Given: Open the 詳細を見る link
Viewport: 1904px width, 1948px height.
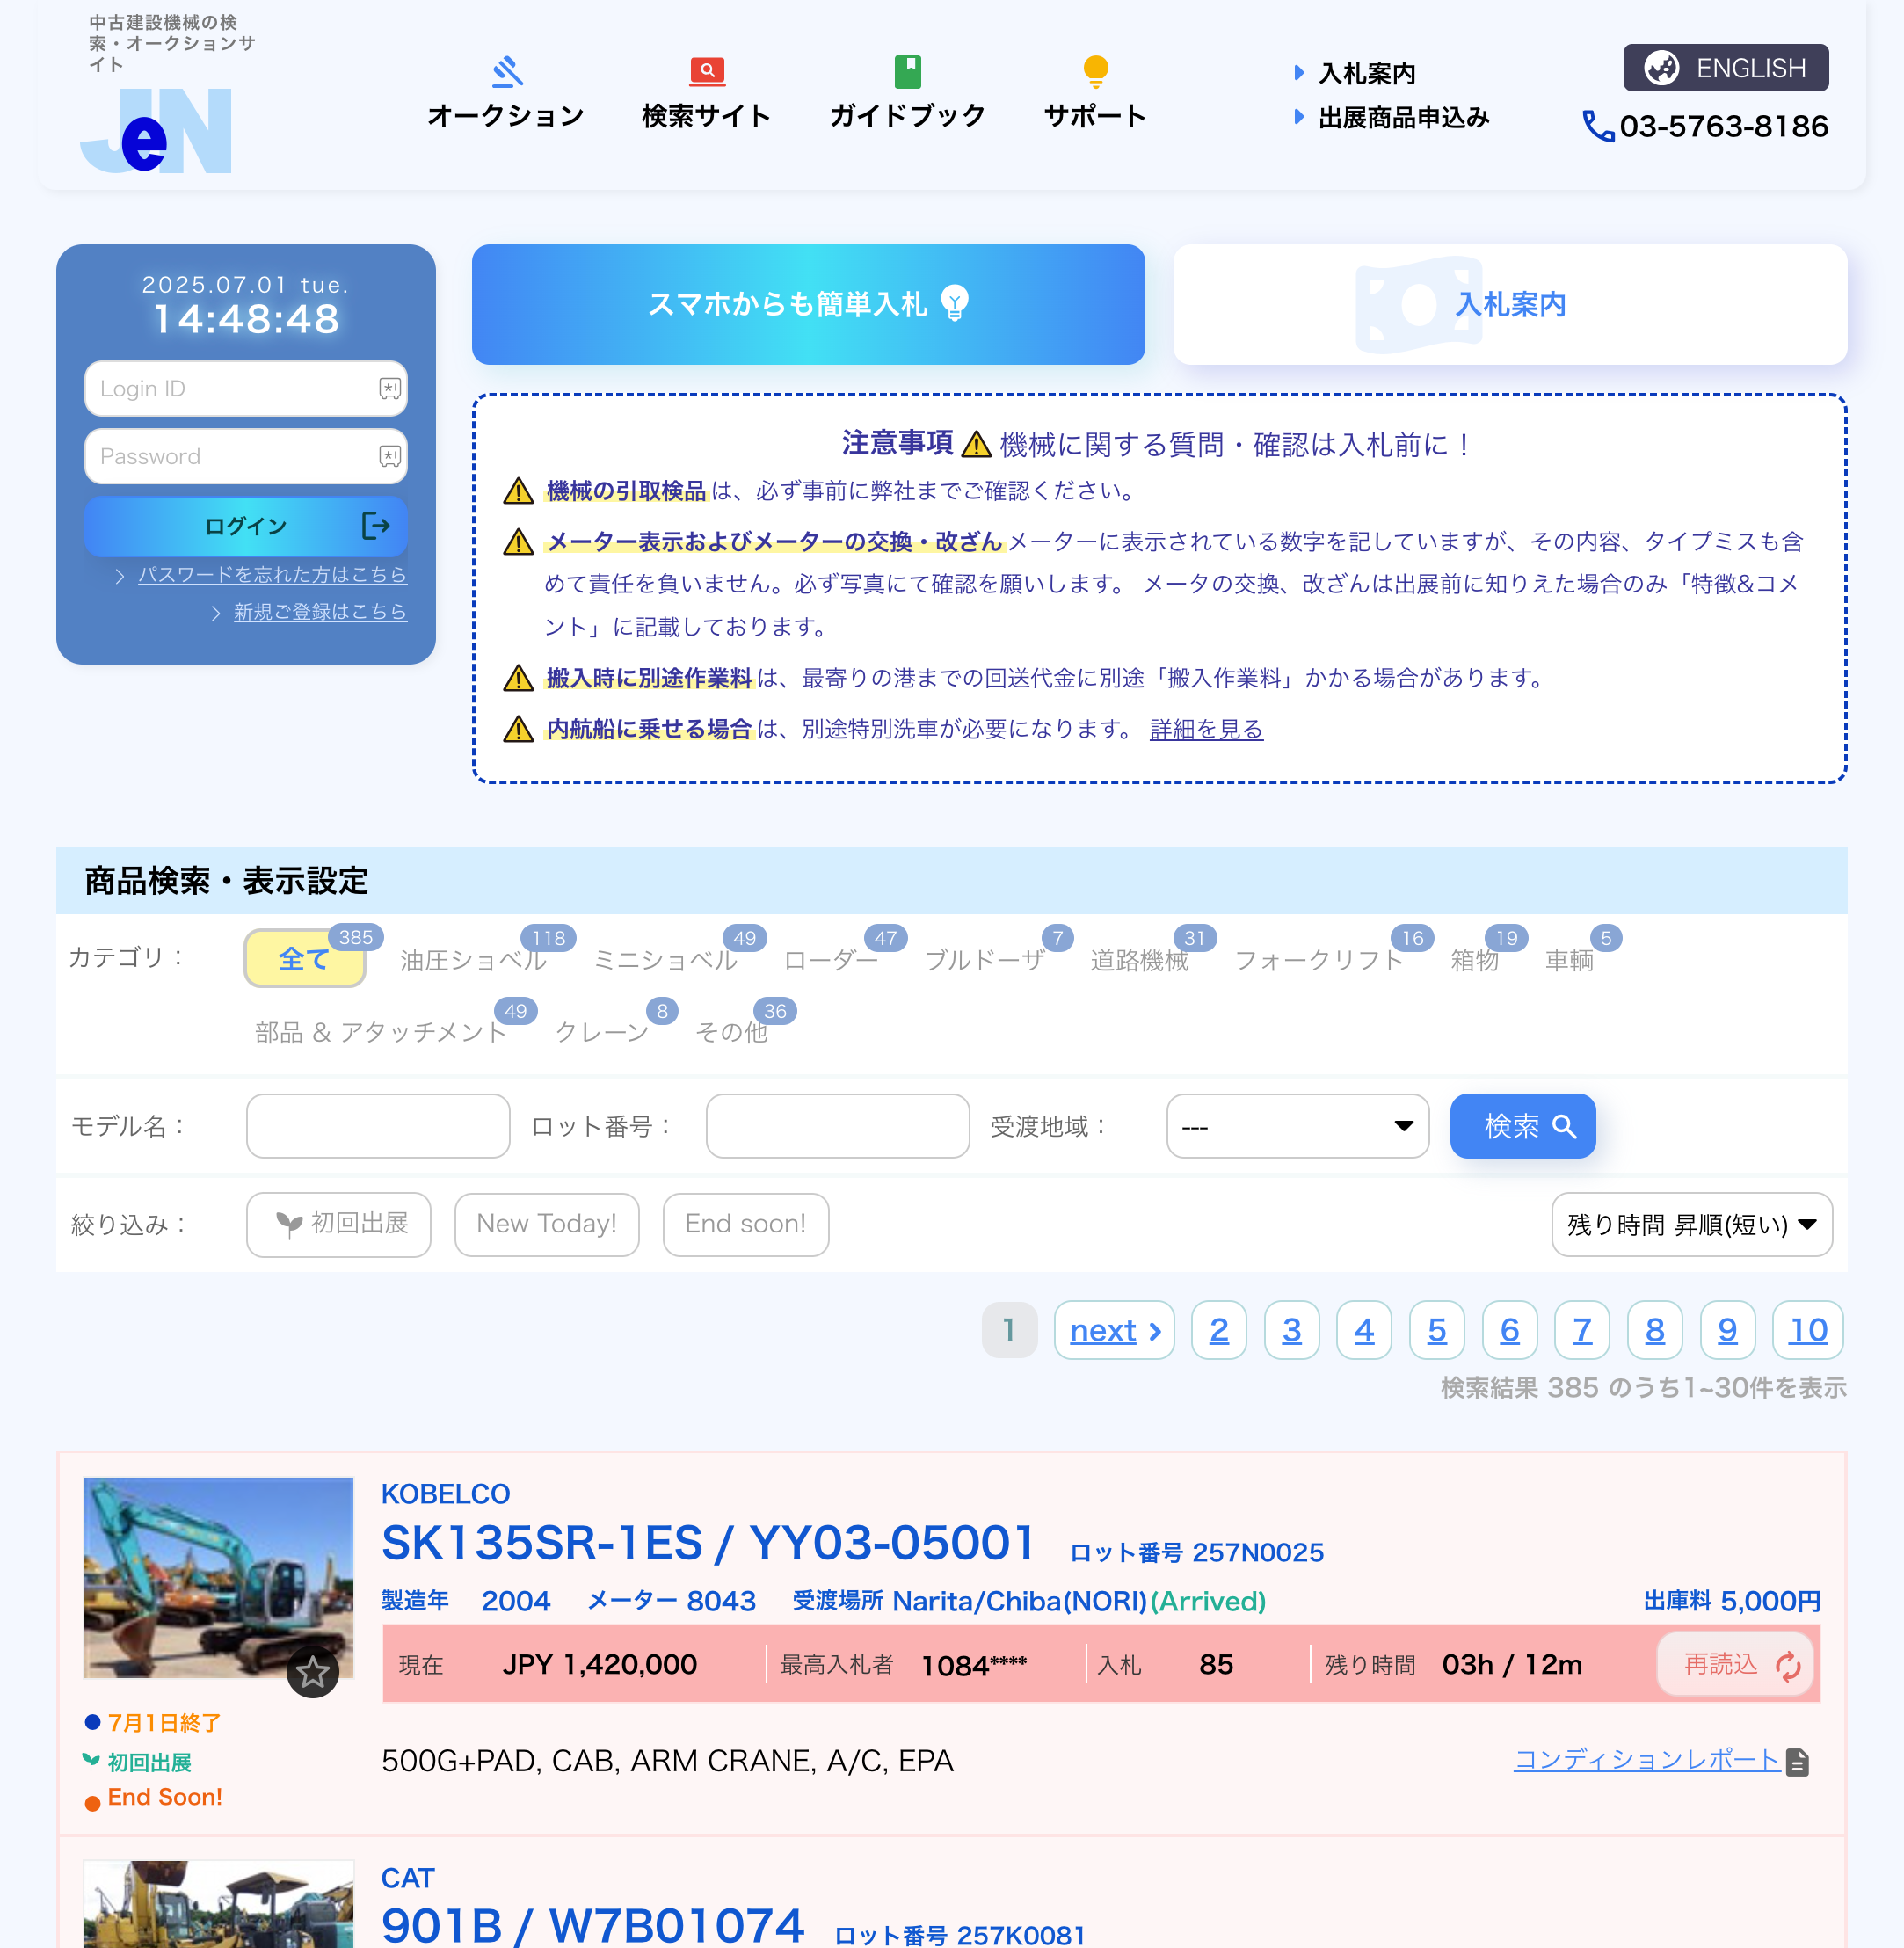Looking at the screenshot, I should click(x=1206, y=729).
